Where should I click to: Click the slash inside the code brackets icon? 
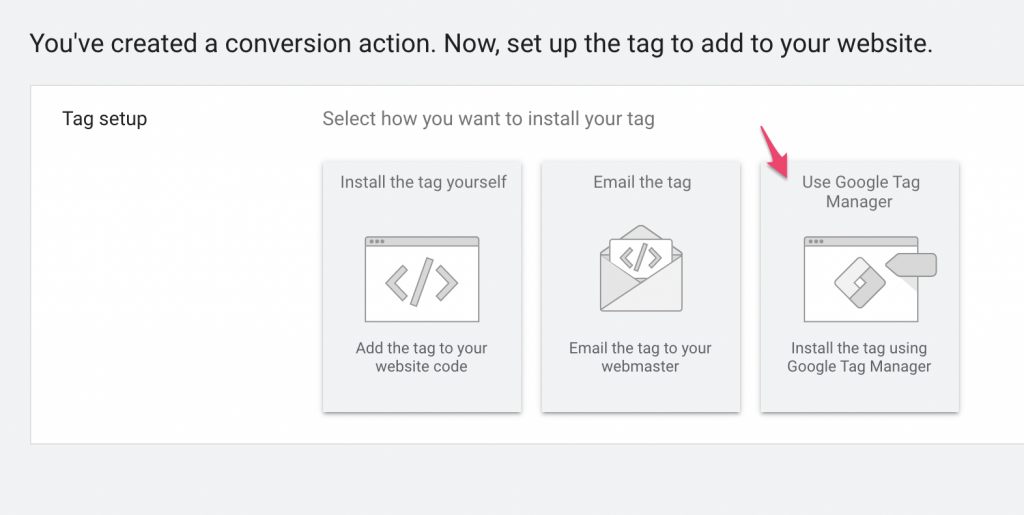[422, 282]
